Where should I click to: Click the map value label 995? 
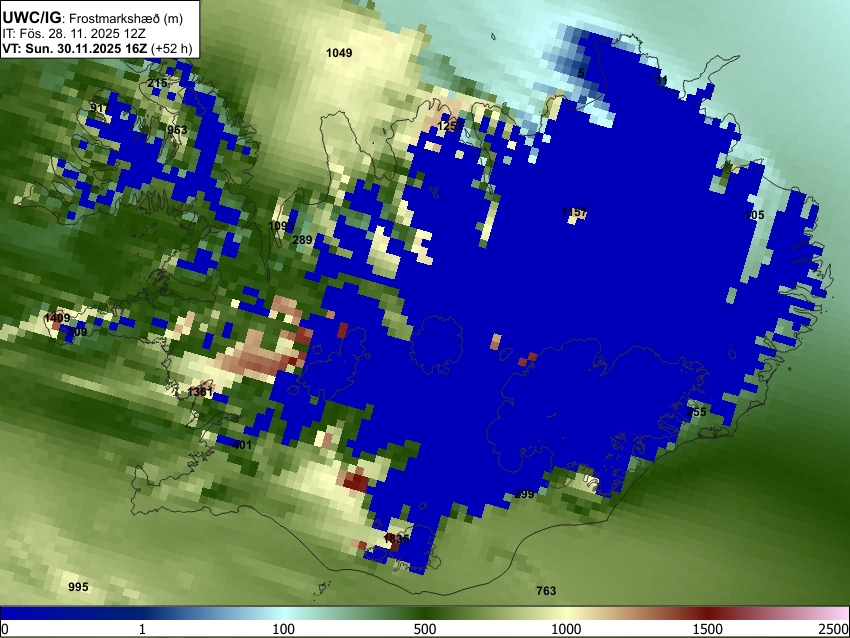pos(78,587)
